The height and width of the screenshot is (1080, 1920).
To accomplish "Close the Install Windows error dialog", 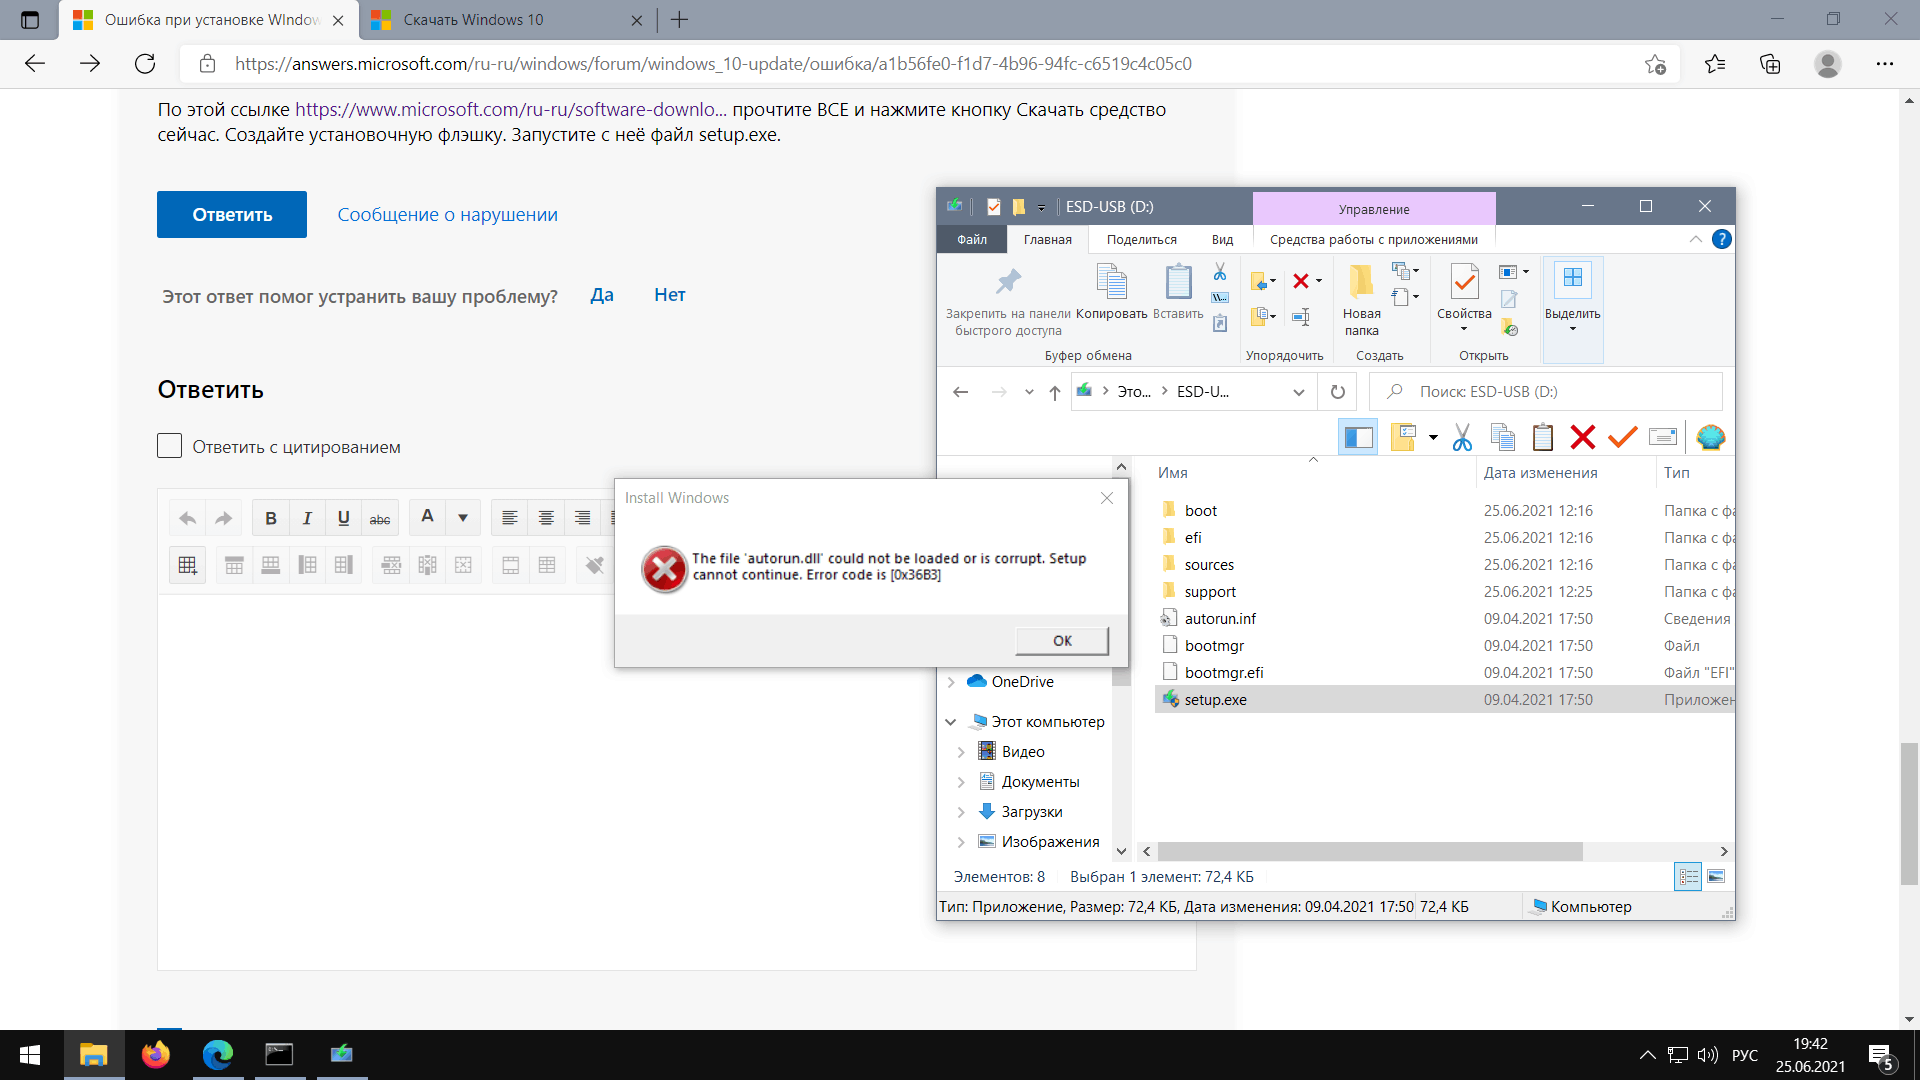I will 1107,498.
